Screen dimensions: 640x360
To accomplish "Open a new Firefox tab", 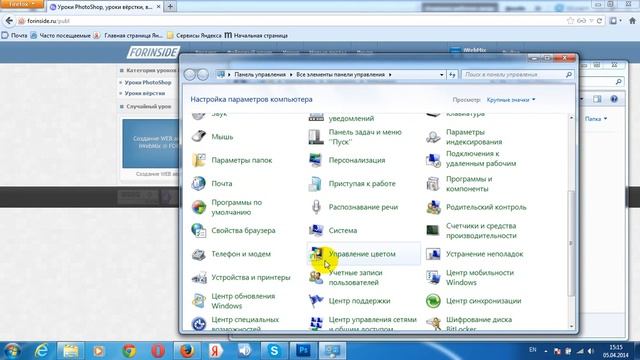I will [x=170, y=7].
